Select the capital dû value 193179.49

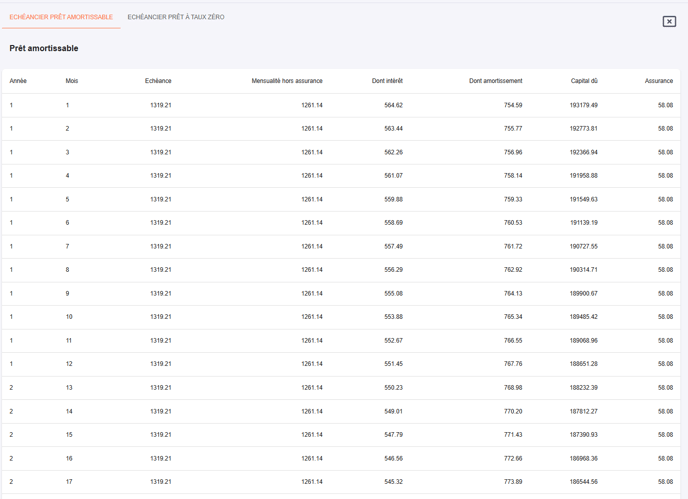pos(583,105)
